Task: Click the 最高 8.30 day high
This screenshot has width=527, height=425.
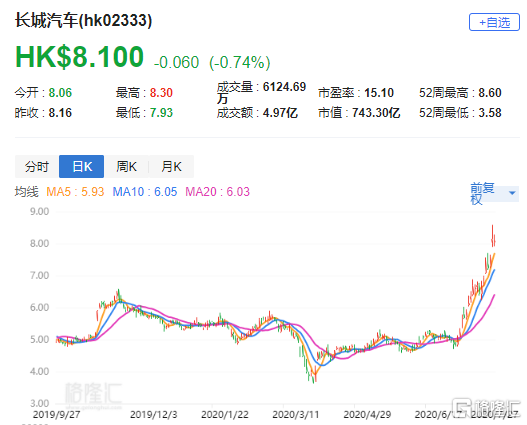Action: tap(144, 93)
